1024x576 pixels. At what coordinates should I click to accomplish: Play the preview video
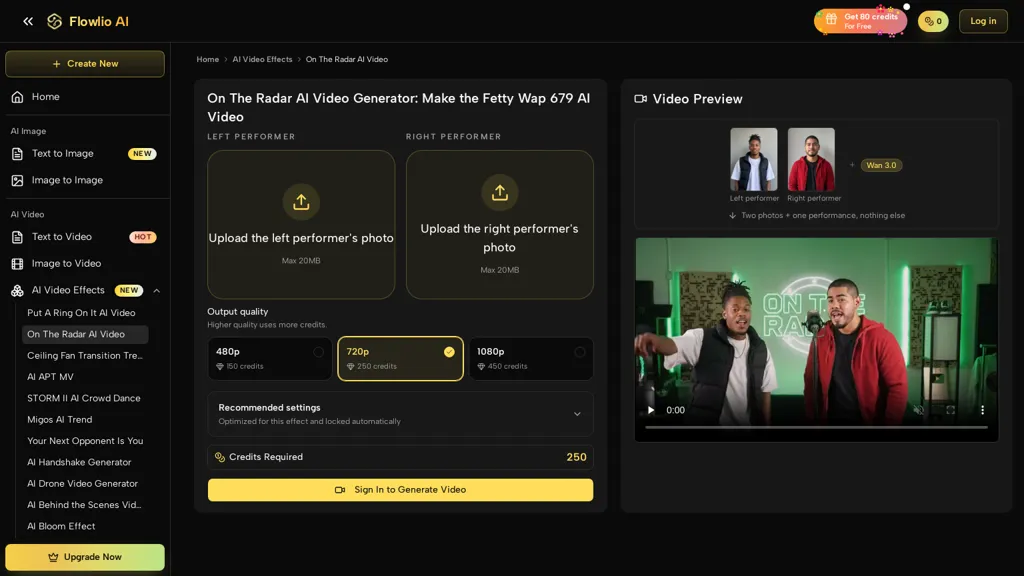650,410
